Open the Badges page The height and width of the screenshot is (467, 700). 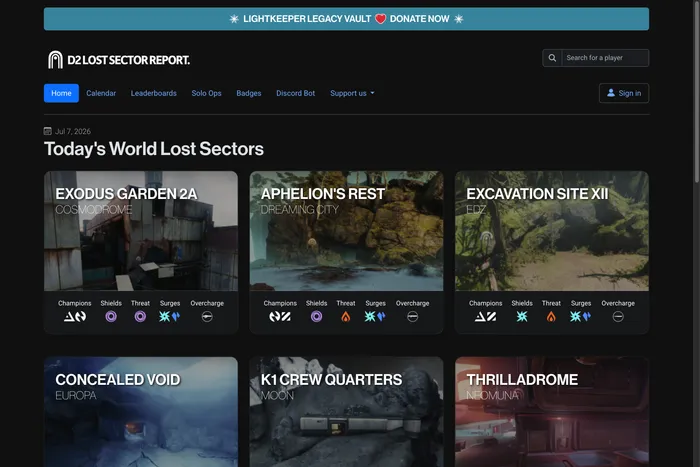click(x=249, y=93)
